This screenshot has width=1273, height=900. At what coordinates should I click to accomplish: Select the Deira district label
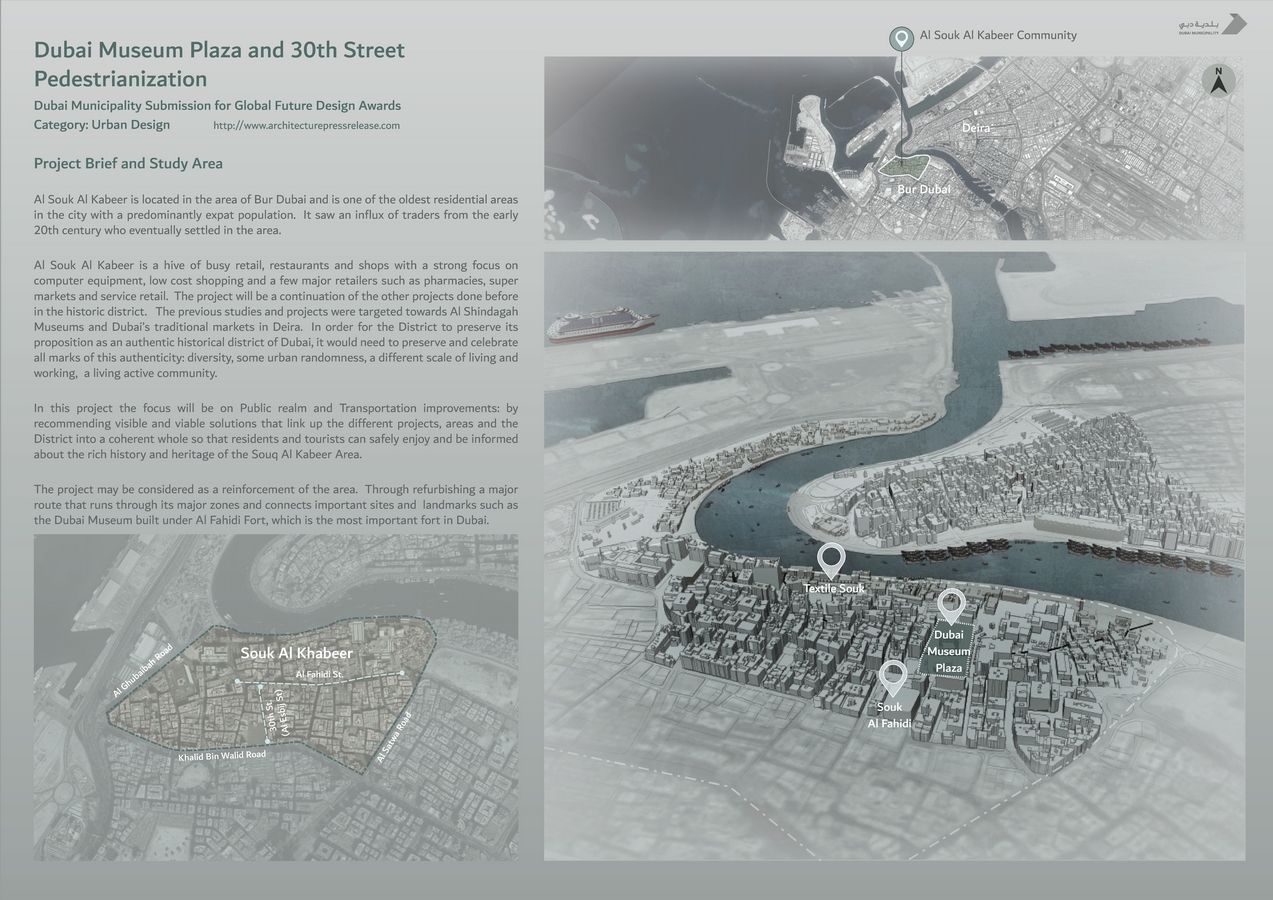[977, 128]
